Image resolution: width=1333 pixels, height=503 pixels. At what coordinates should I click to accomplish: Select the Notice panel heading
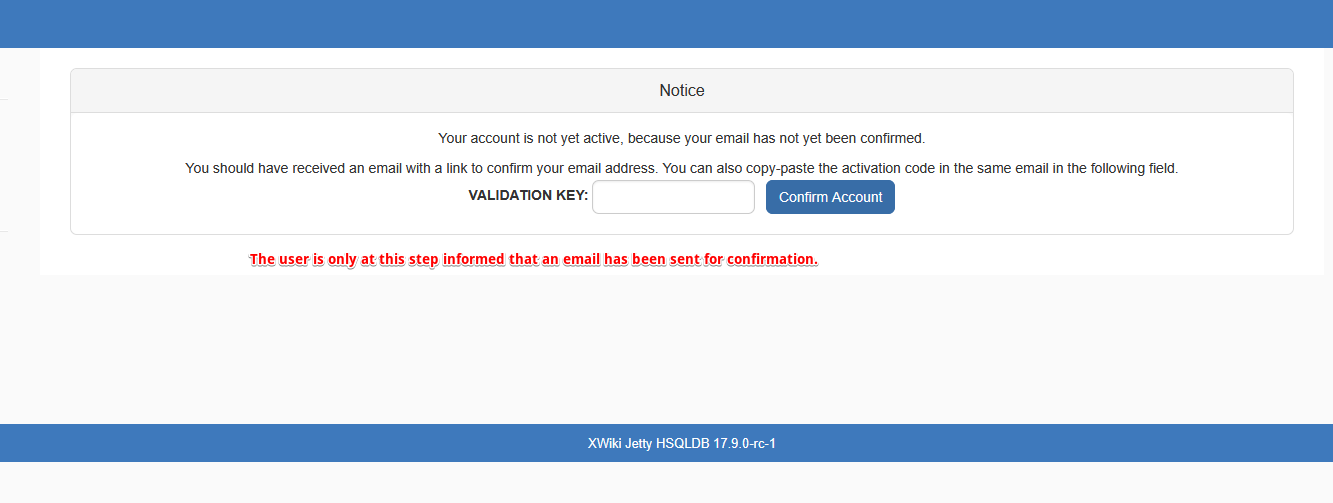(x=681, y=91)
